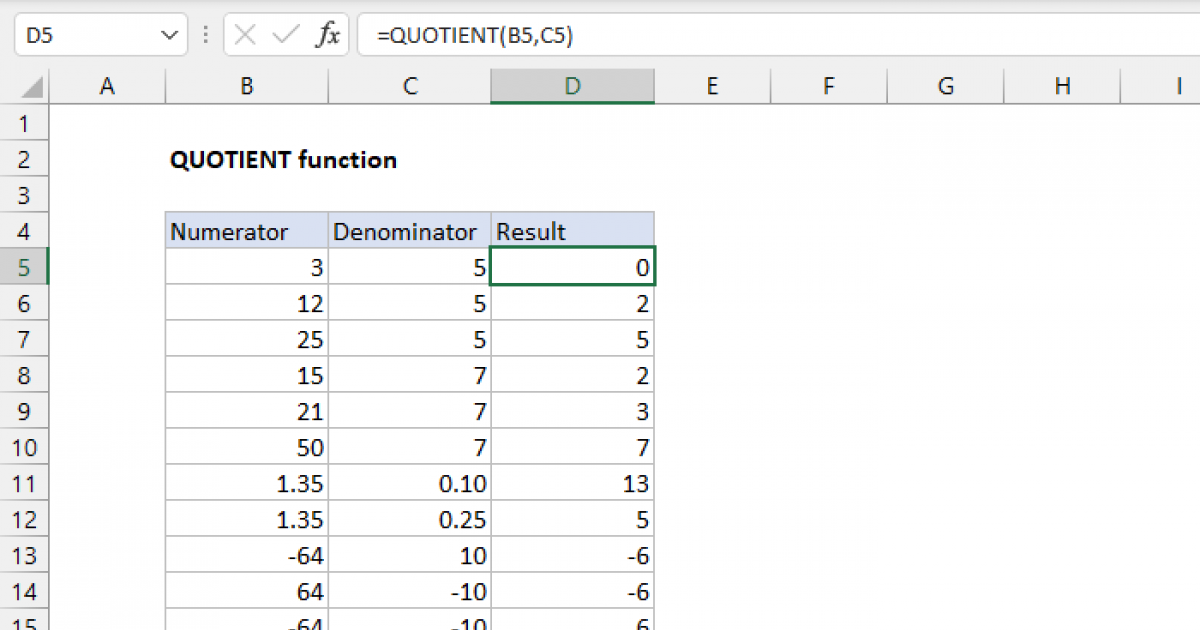
Task: Select denominator cell 7 in row 10
Action: coord(409,448)
